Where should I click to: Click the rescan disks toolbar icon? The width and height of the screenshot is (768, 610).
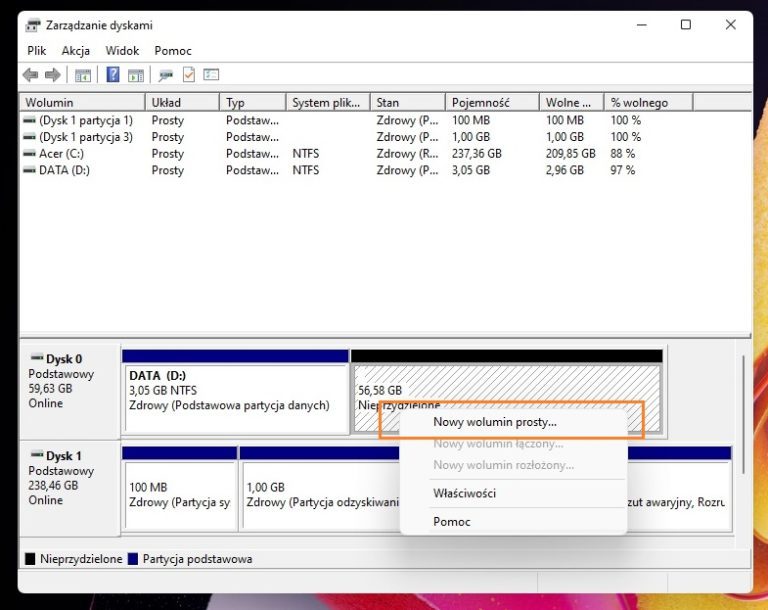point(166,75)
